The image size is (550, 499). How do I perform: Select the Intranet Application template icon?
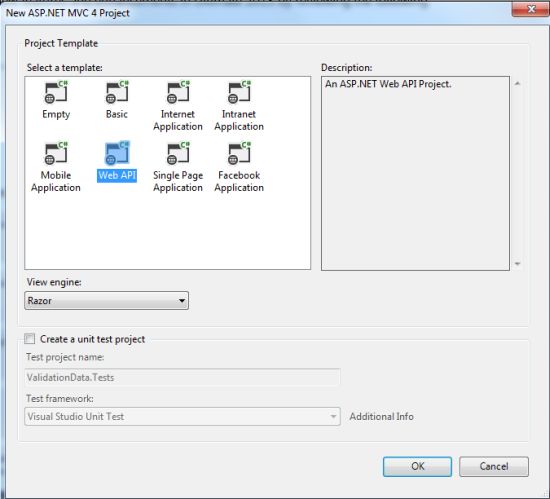239,93
